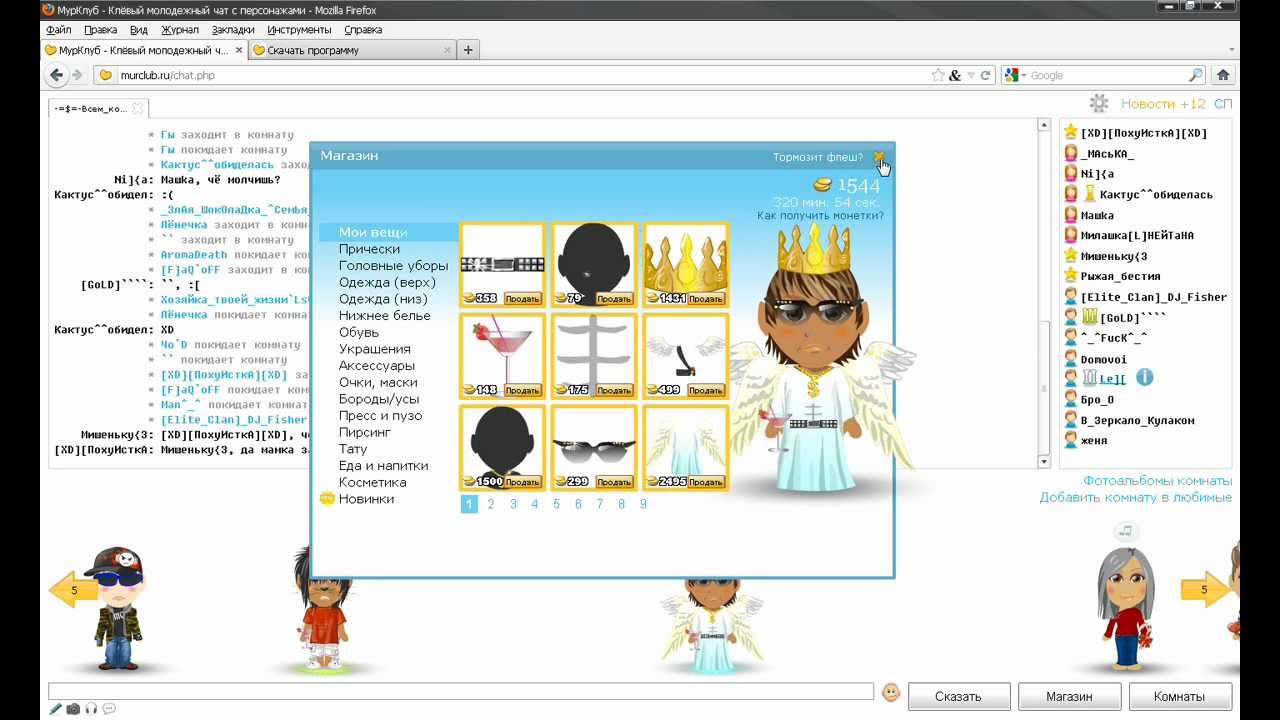Close the chat room tab icon
The width and height of the screenshot is (1280, 720).
pos(138,108)
